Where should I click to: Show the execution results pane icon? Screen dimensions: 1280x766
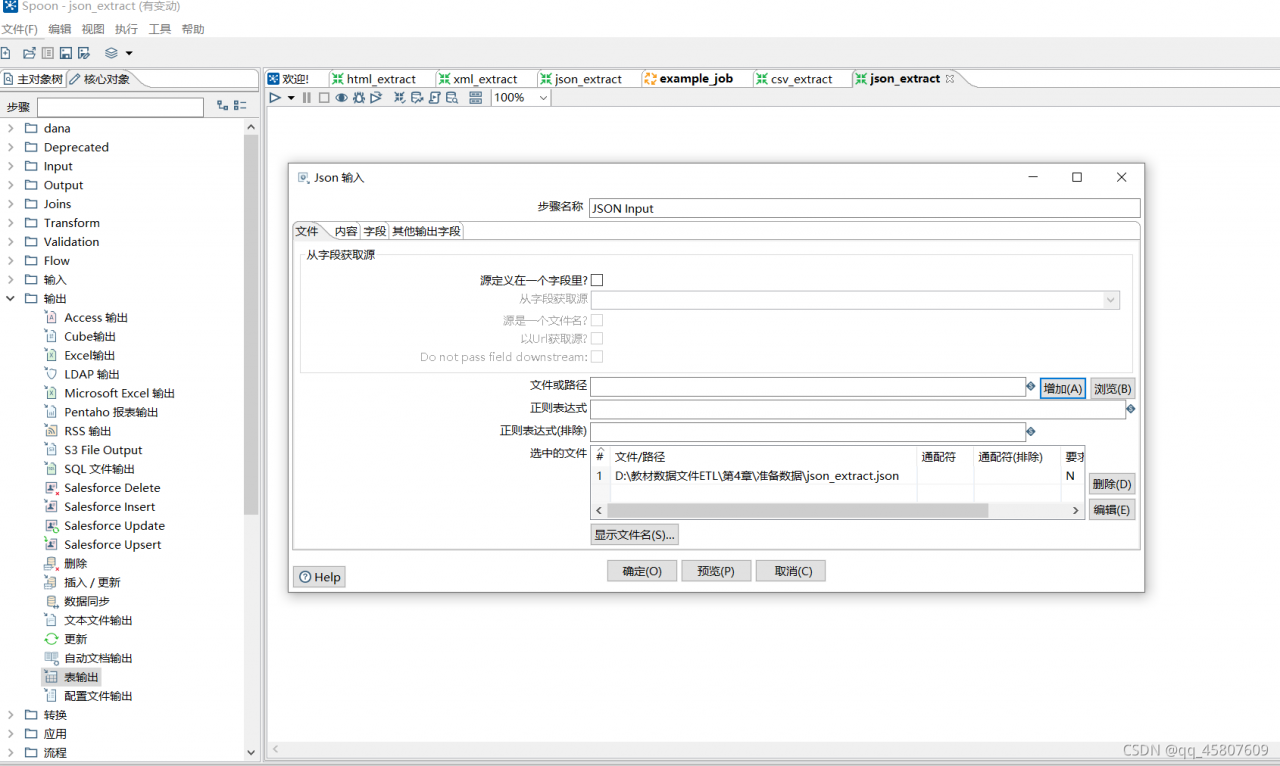pyautogui.click(x=475, y=98)
